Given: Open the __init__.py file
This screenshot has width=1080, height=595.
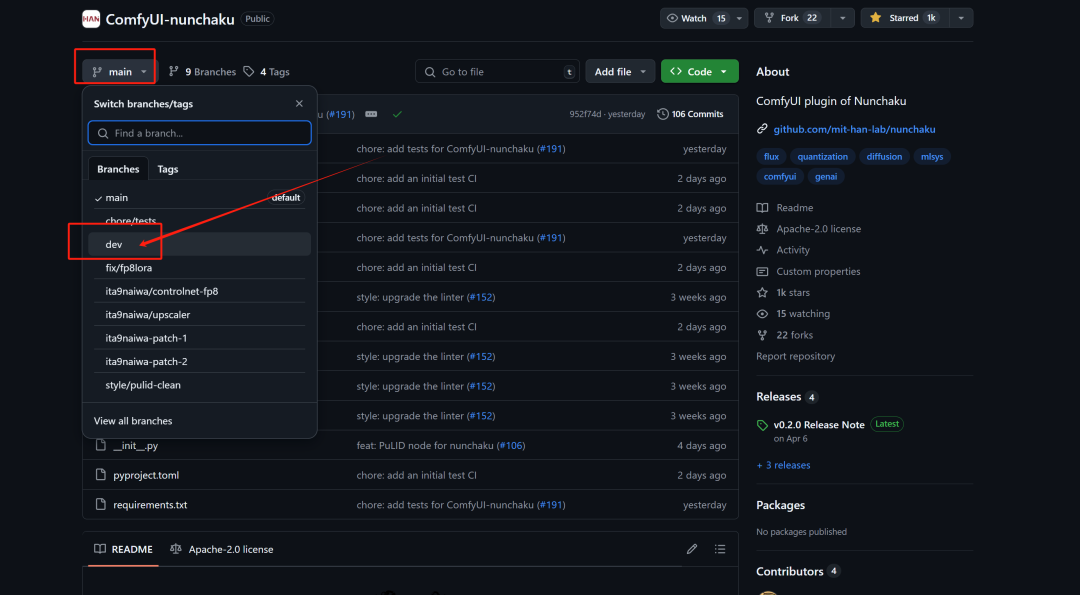Looking at the screenshot, I should point(136,446).
